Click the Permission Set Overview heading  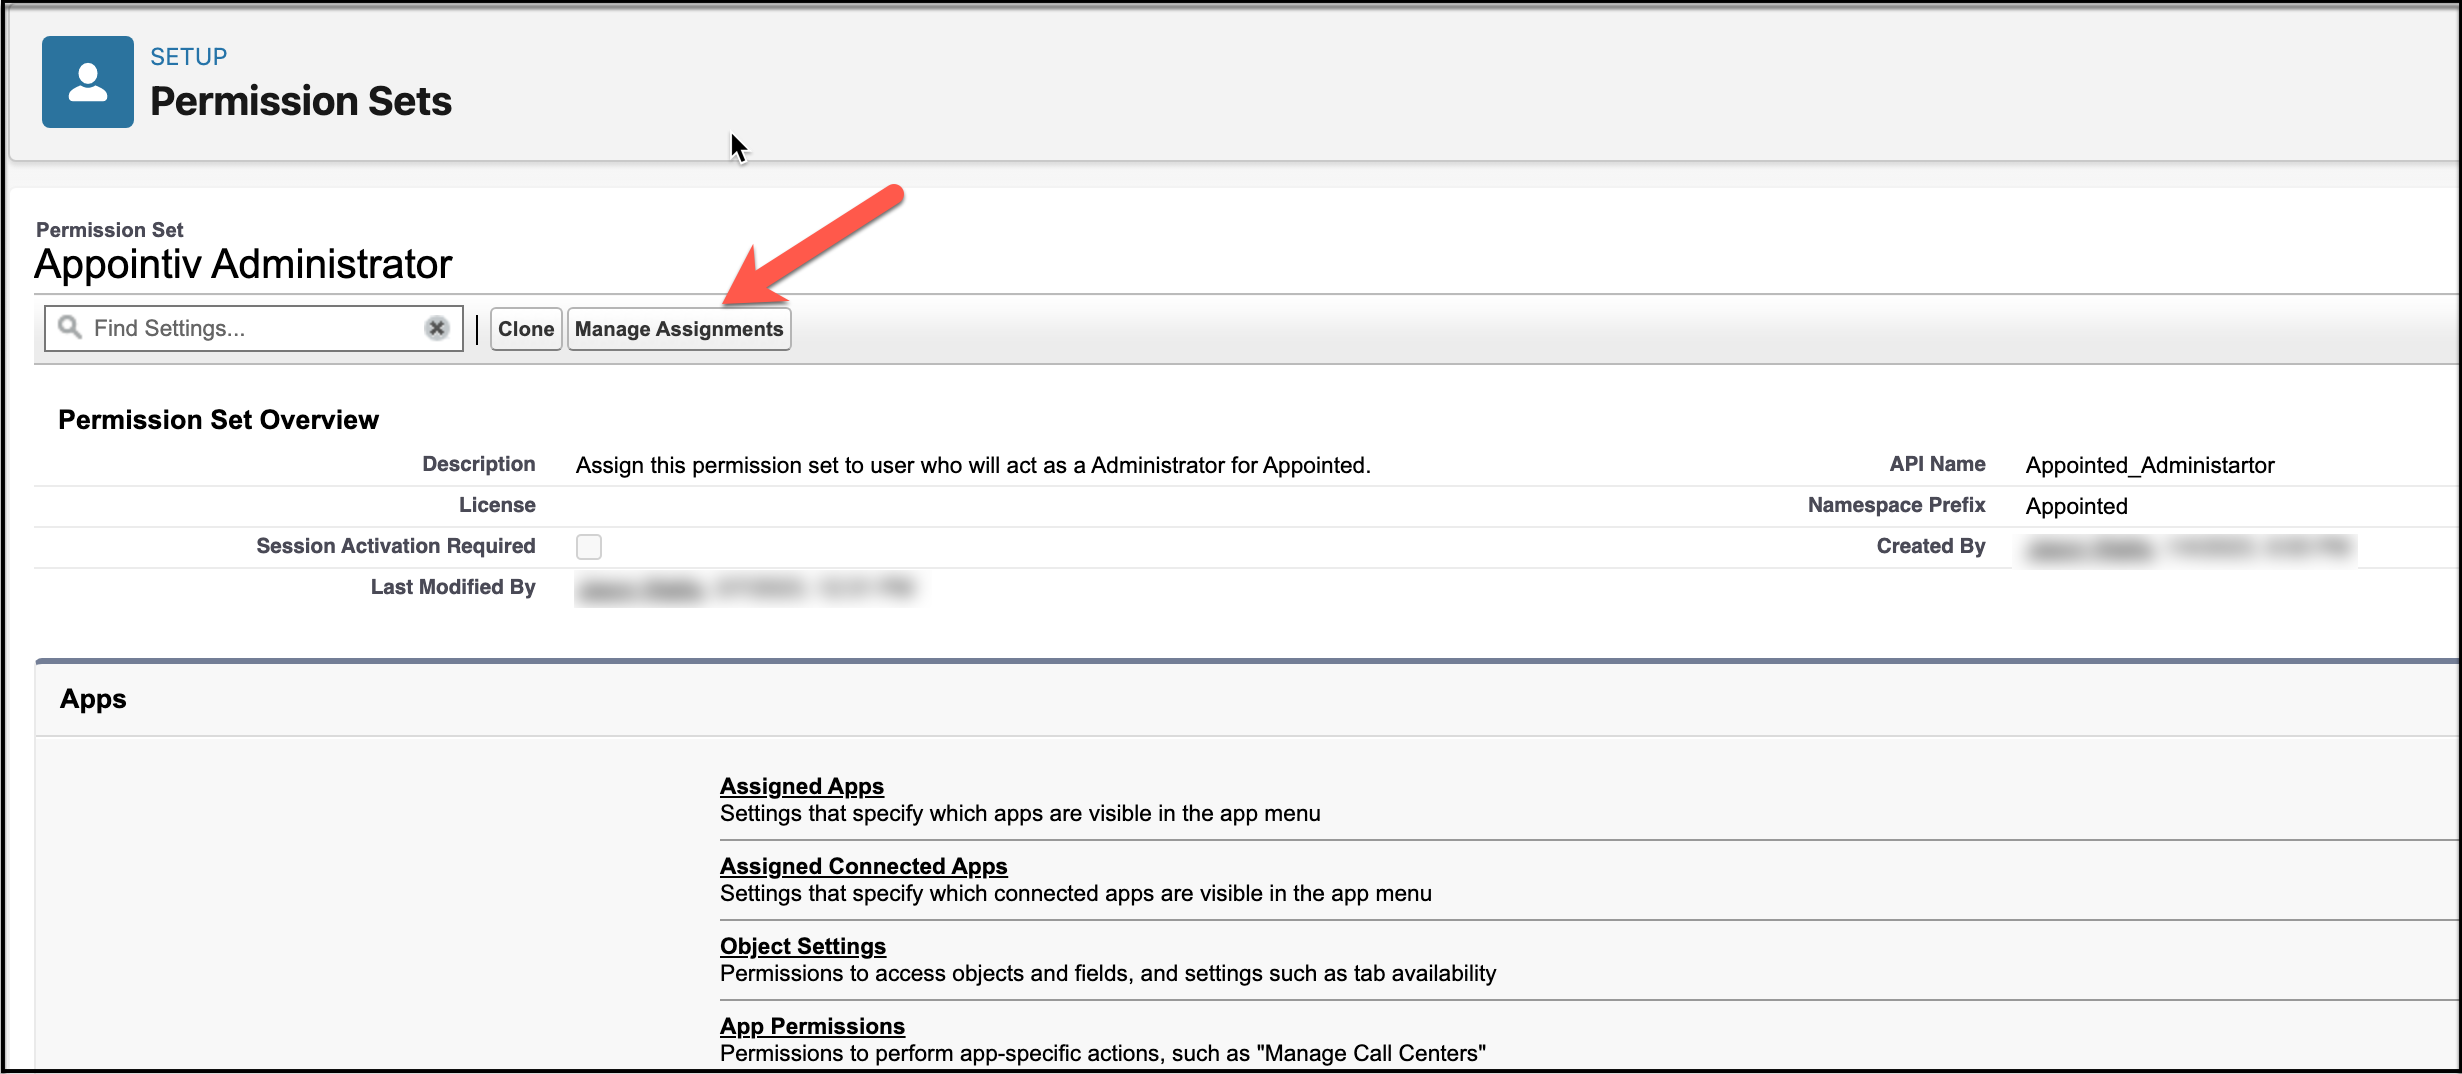pyautogui.click(x=218, y=420)
